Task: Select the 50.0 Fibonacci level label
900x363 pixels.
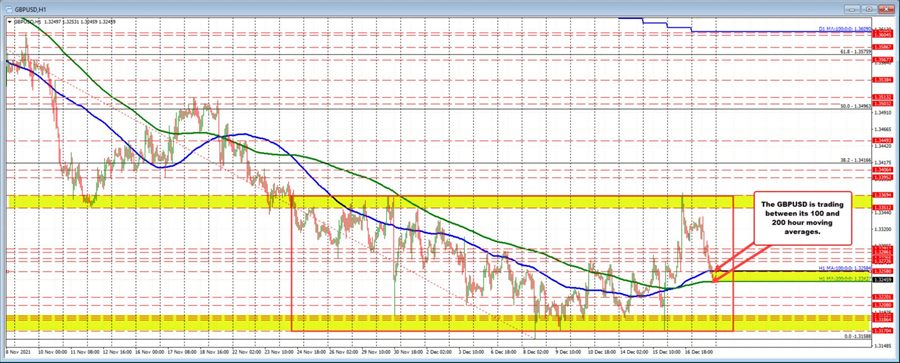Action: click(856, 106)
